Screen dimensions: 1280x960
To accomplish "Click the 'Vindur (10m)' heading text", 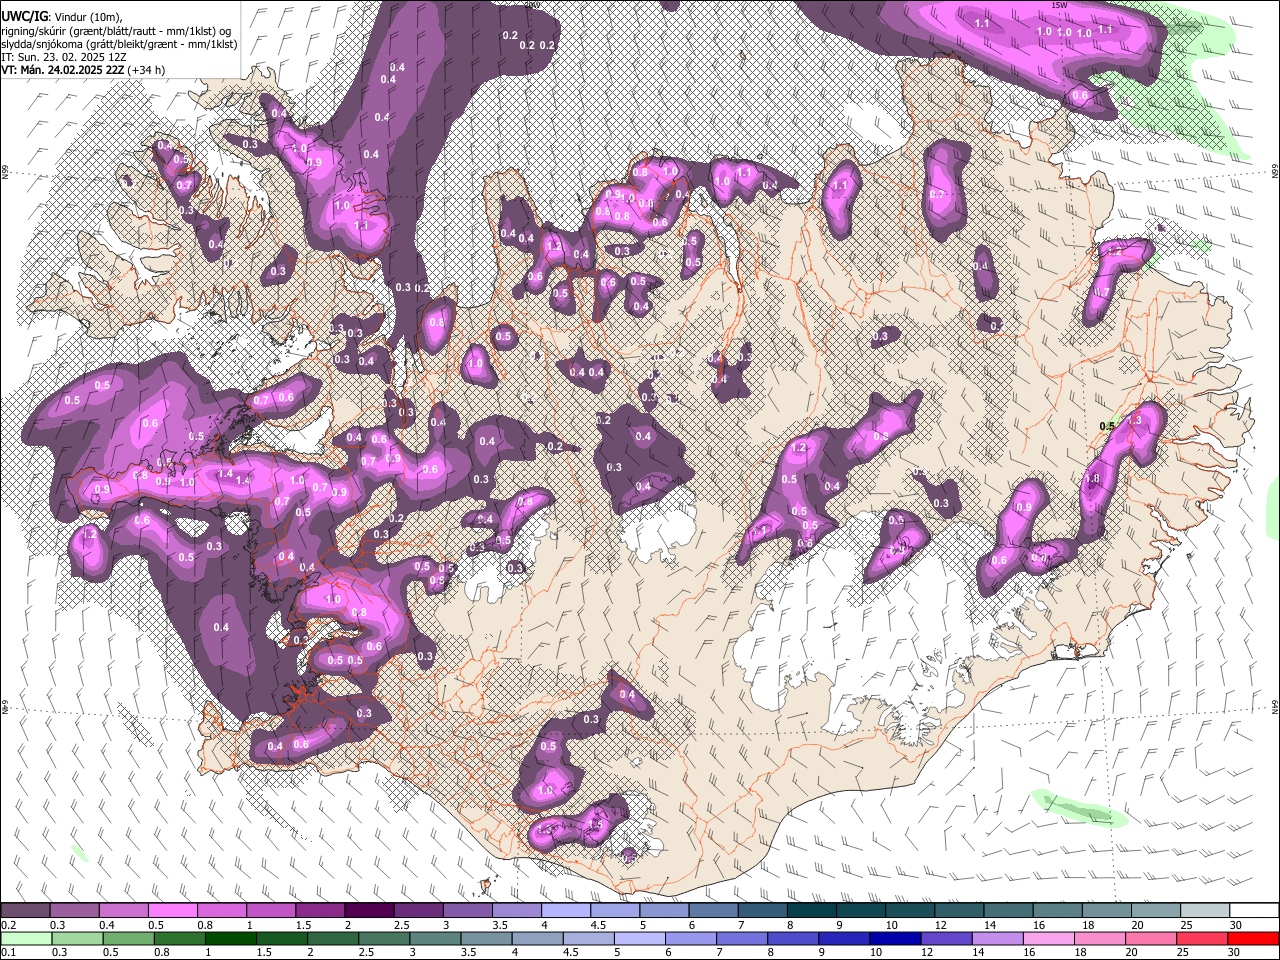I will point(87,16).
